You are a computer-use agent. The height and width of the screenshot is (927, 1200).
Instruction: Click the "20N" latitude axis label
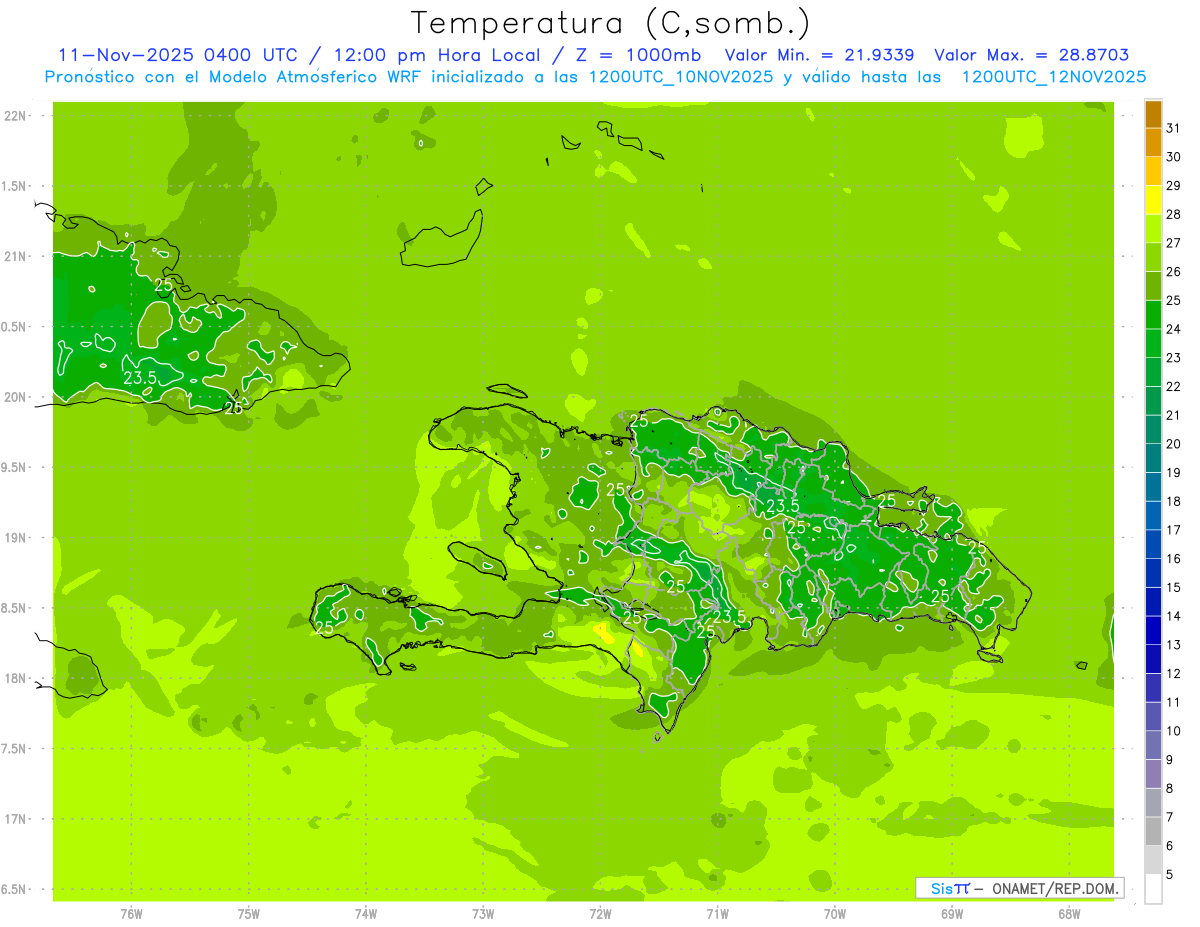click(x=15, y=397)
